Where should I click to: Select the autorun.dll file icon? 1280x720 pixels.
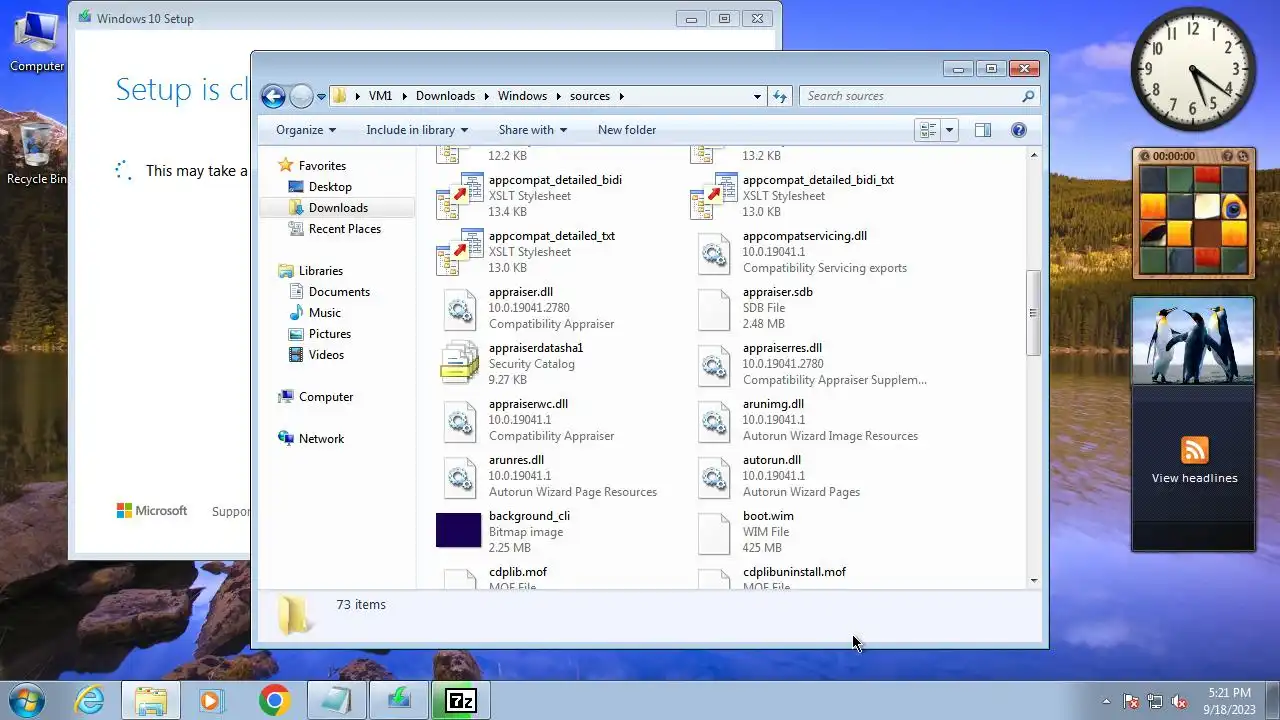point(714,476)
